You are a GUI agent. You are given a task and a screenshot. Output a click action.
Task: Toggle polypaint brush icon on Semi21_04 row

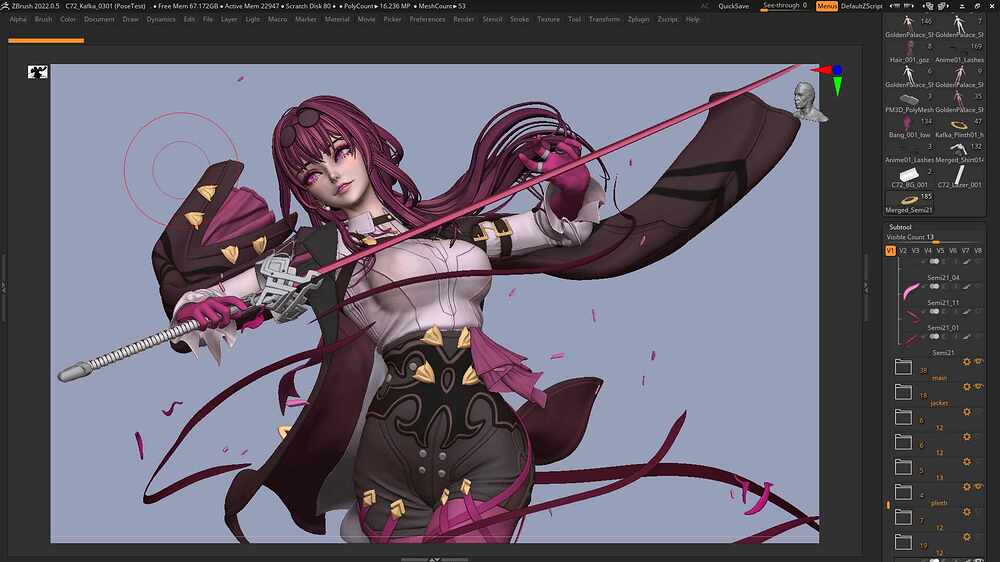pyautogui.click(x=967, y=286)
